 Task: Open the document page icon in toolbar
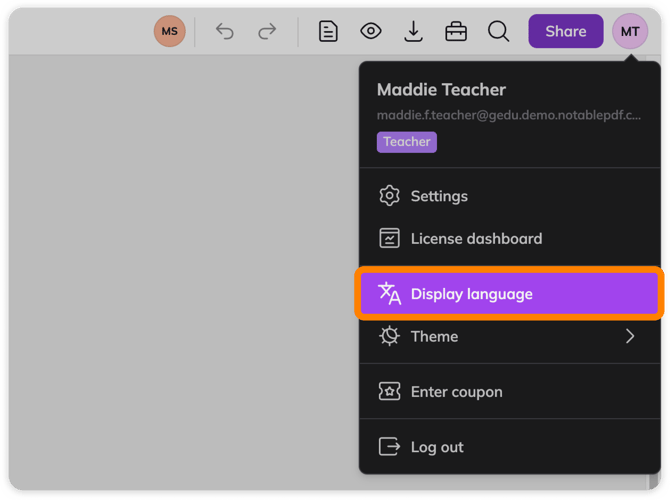coord(328,31)
